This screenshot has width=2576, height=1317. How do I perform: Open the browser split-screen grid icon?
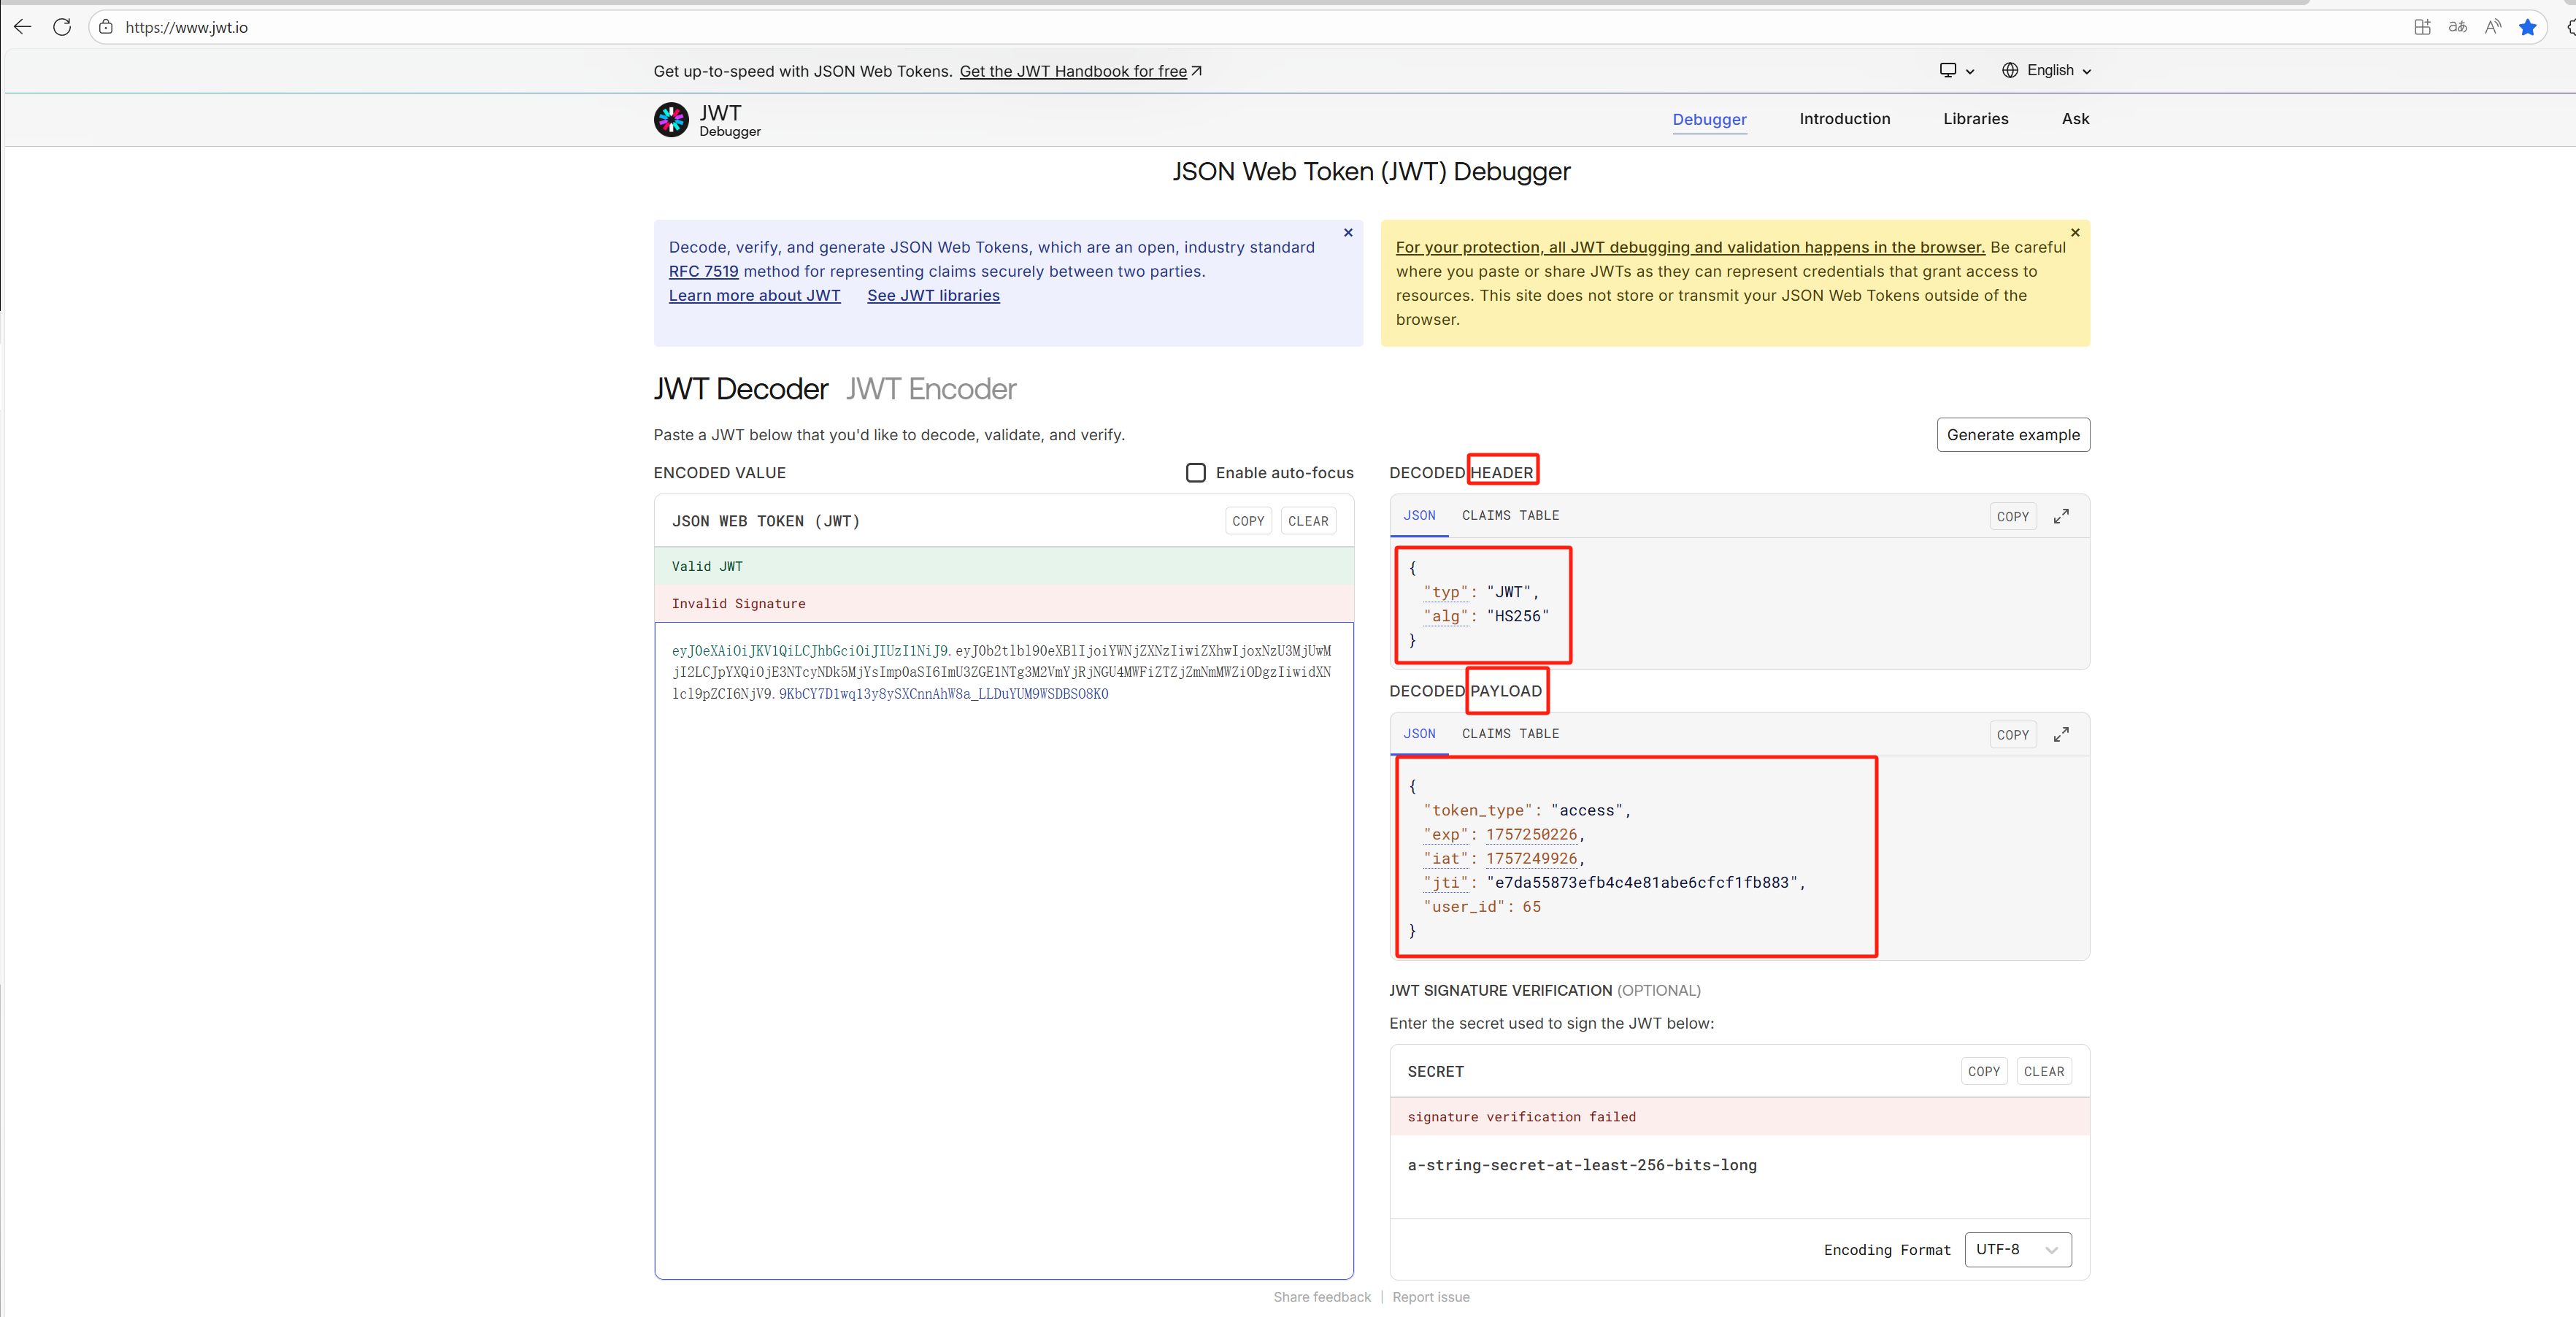coord(2422,27)
